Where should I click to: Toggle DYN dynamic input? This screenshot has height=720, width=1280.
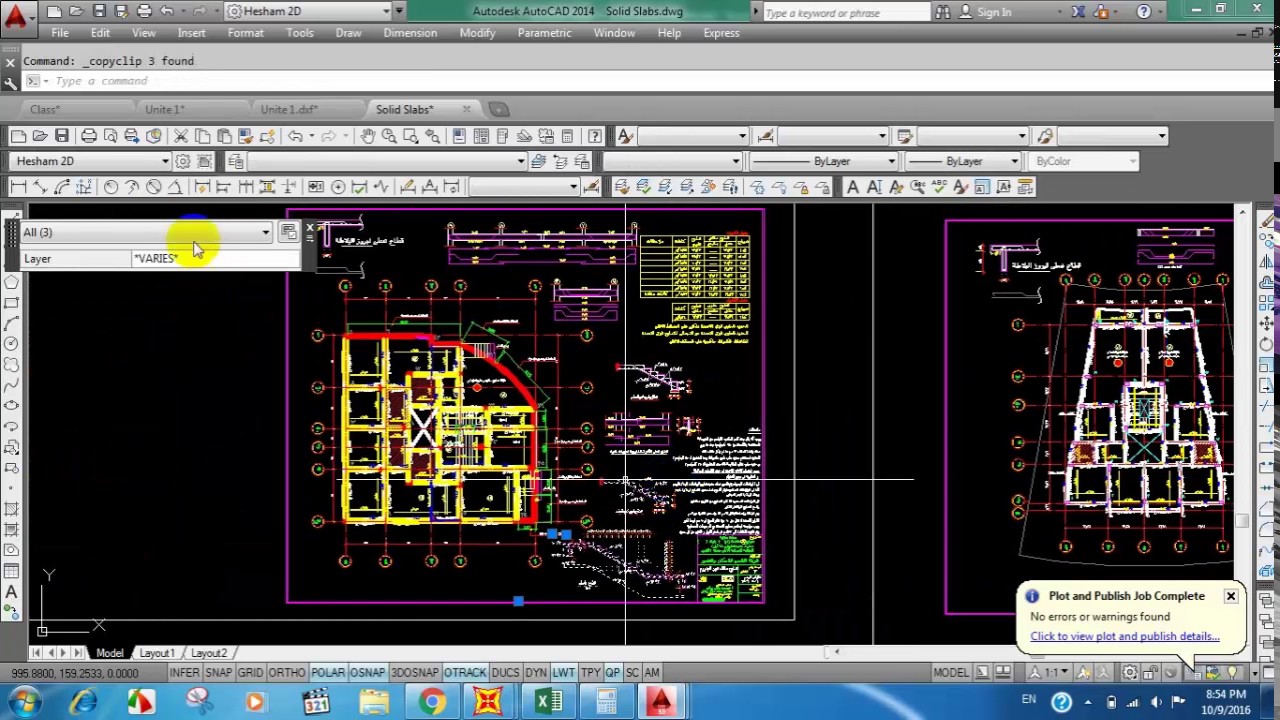(536, 673)
